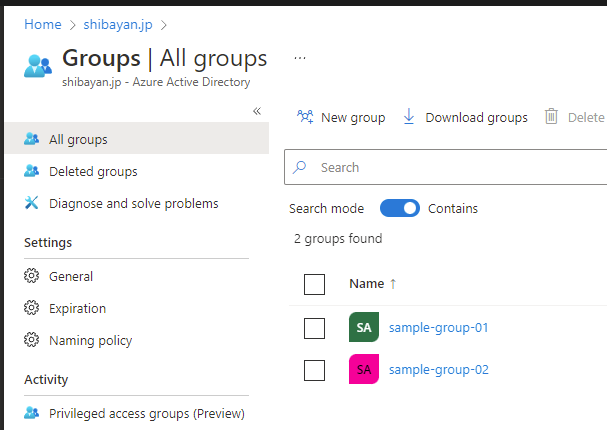607x430 pixels.
Task: Click 'shibayan.jp - Azure Active Directory' subtitle
Action: tap(156, 82)
